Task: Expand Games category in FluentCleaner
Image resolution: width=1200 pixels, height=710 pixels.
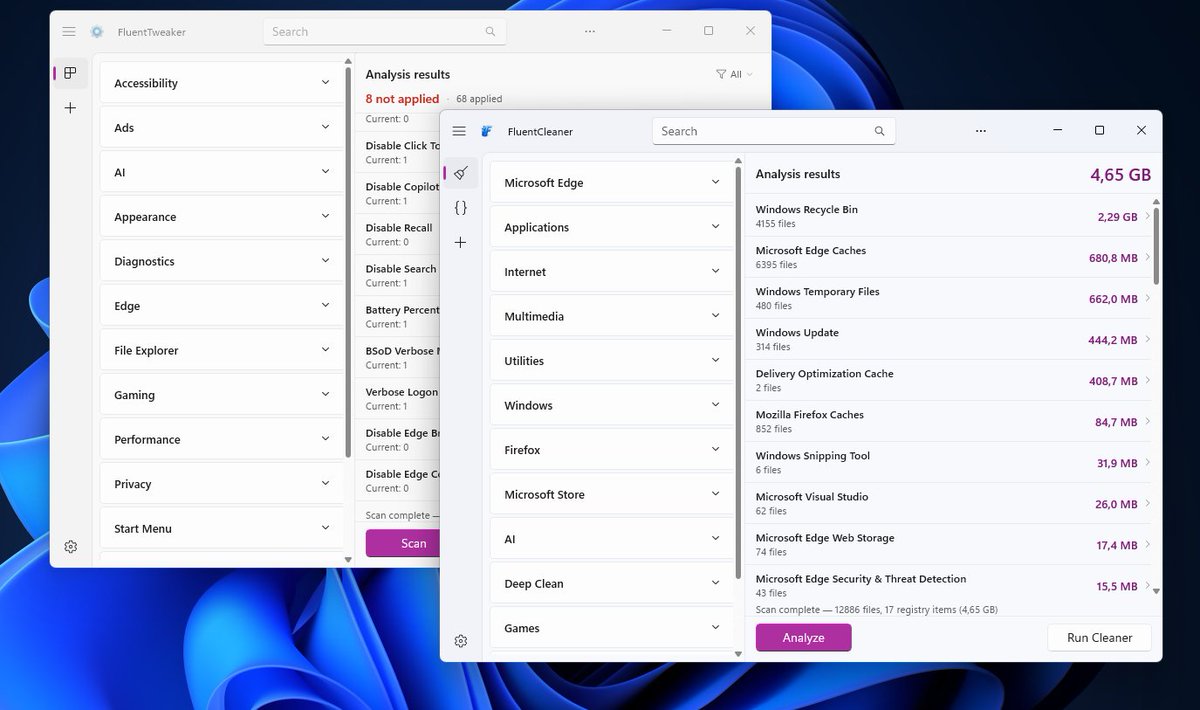Action: 611,628
